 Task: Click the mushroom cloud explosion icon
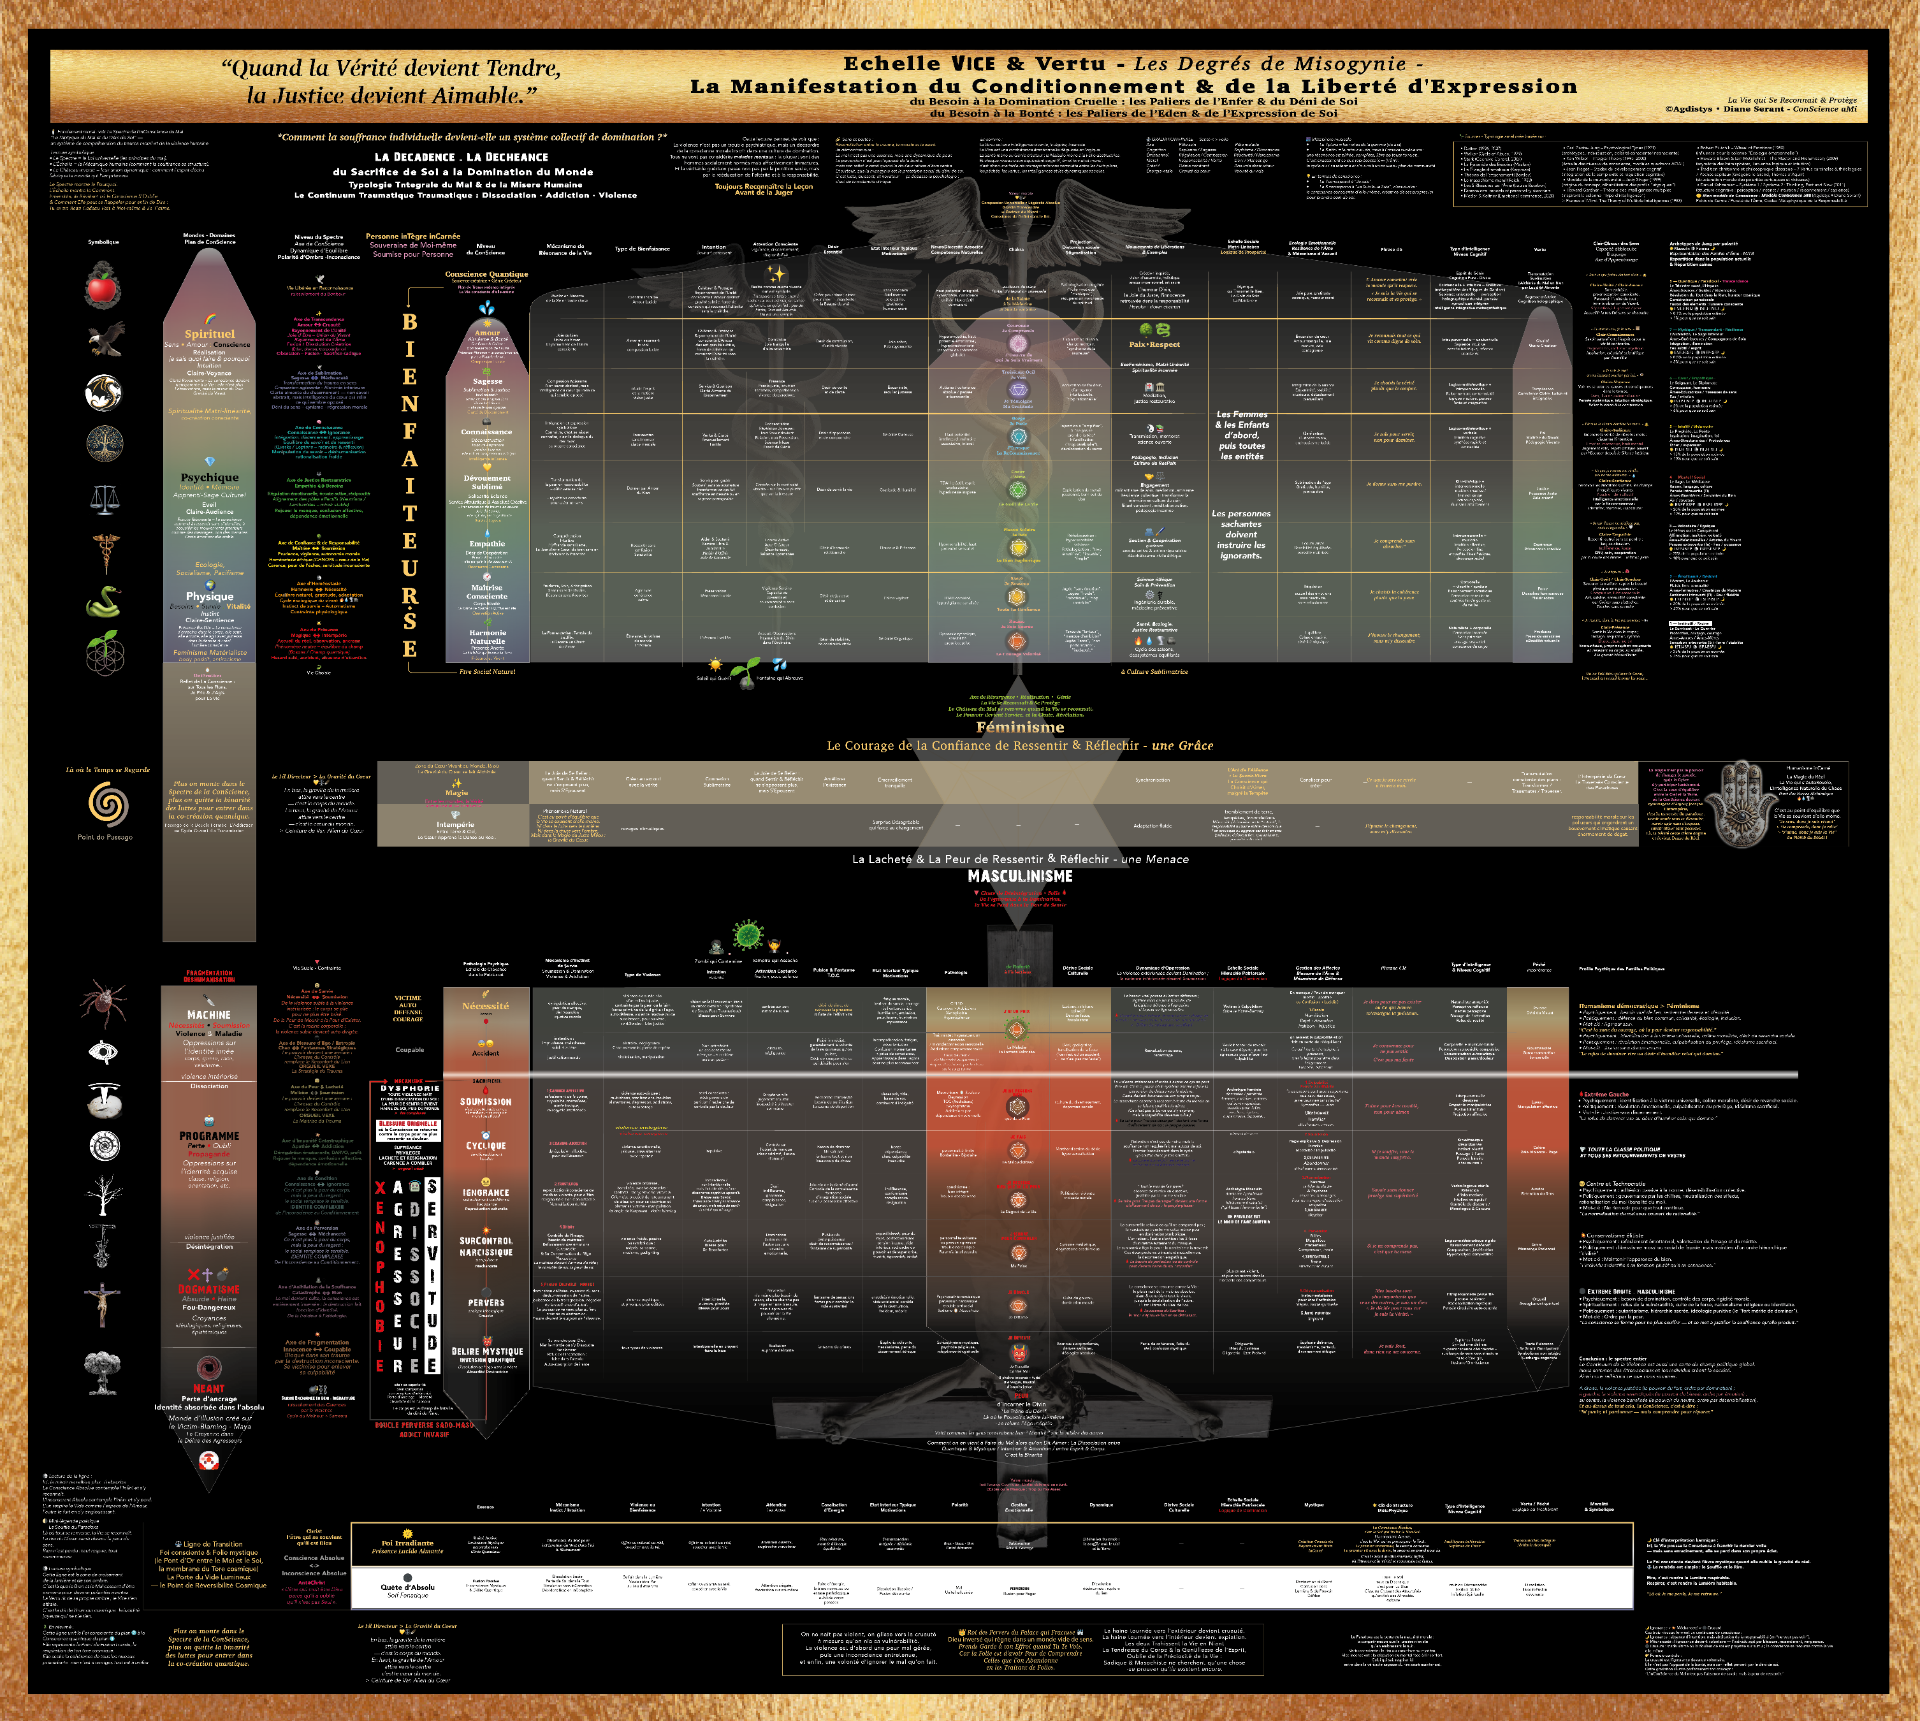point(104,1370)
